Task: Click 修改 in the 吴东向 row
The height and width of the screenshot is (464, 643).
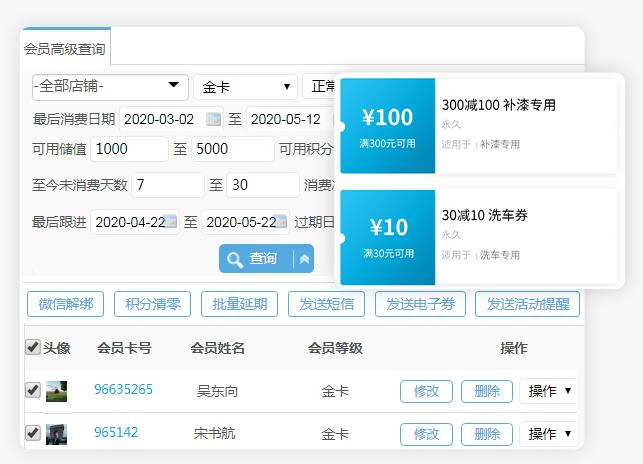Action: pos(426,391)
